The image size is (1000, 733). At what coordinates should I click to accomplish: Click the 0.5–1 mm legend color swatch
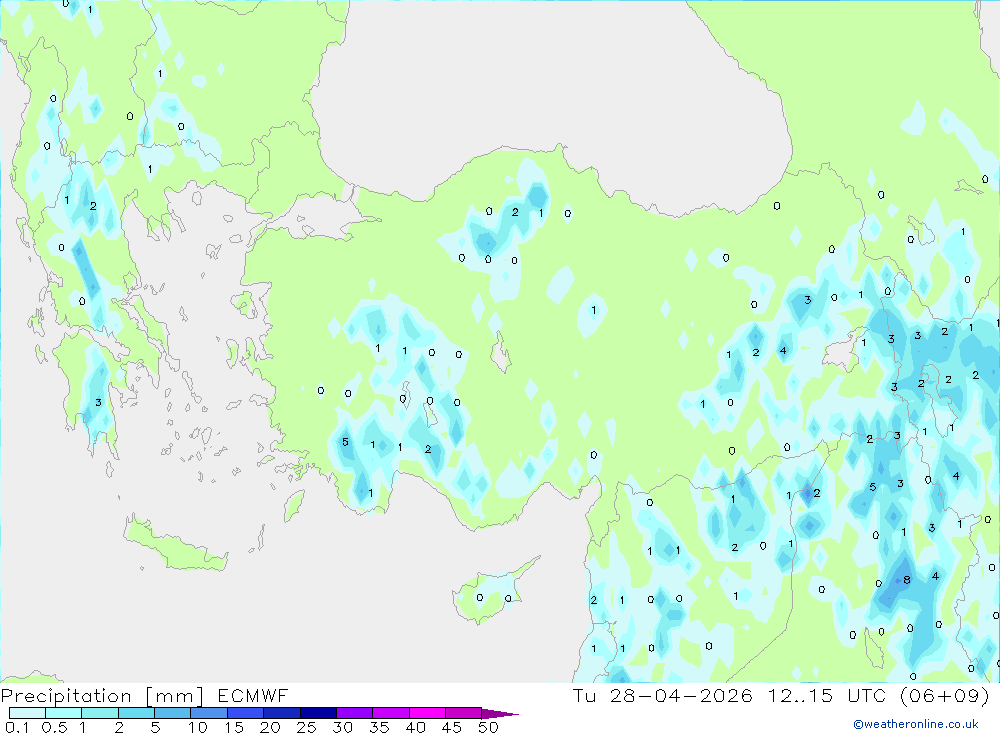tap(63, 713)
